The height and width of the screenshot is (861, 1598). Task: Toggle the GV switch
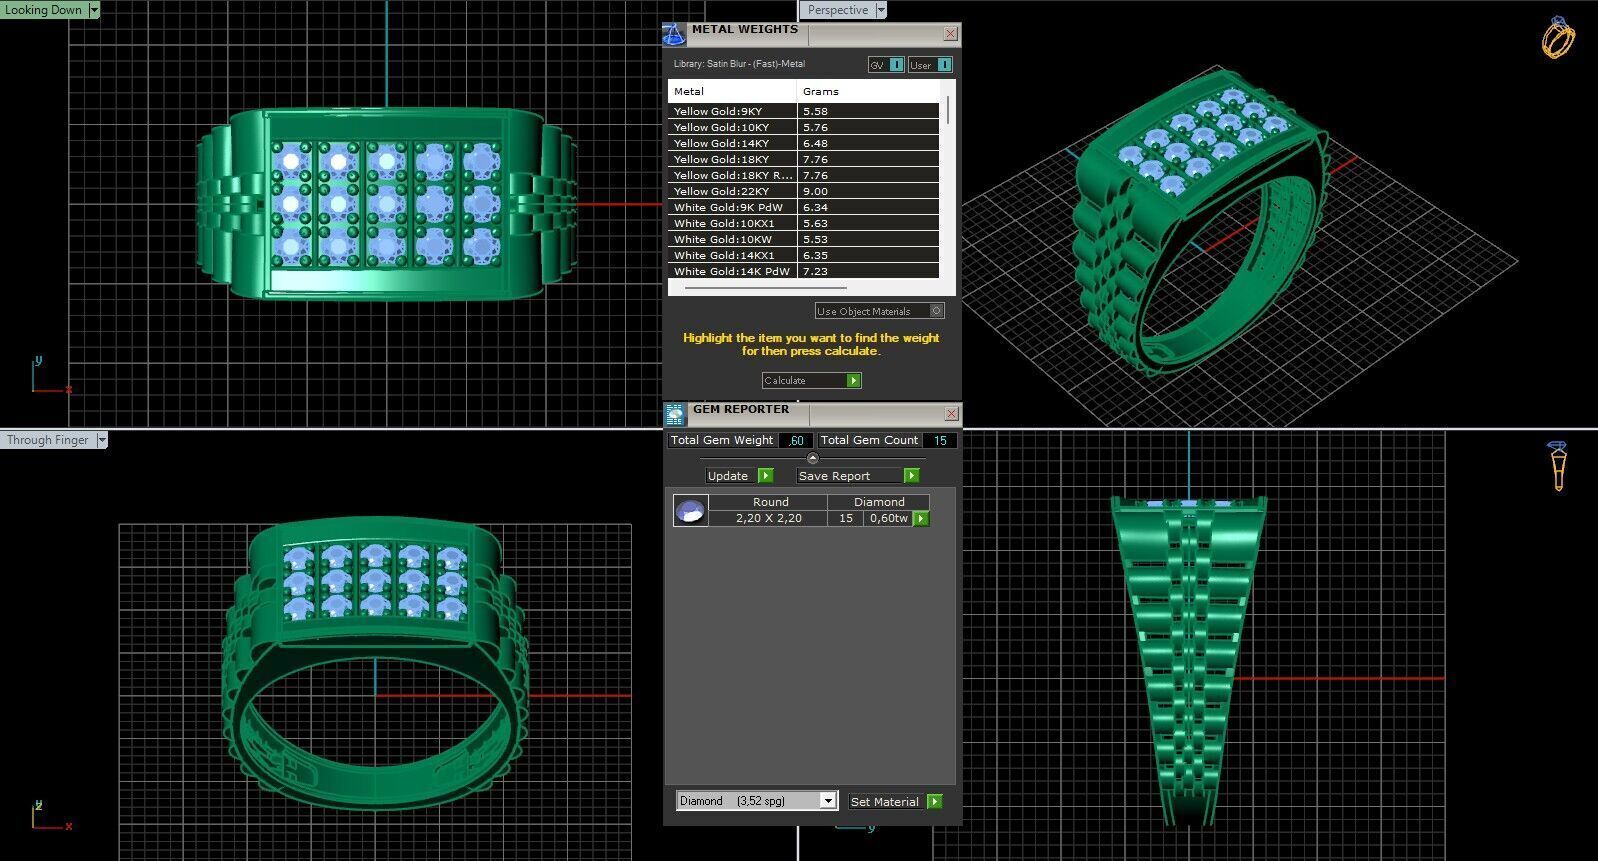point(886,65)
